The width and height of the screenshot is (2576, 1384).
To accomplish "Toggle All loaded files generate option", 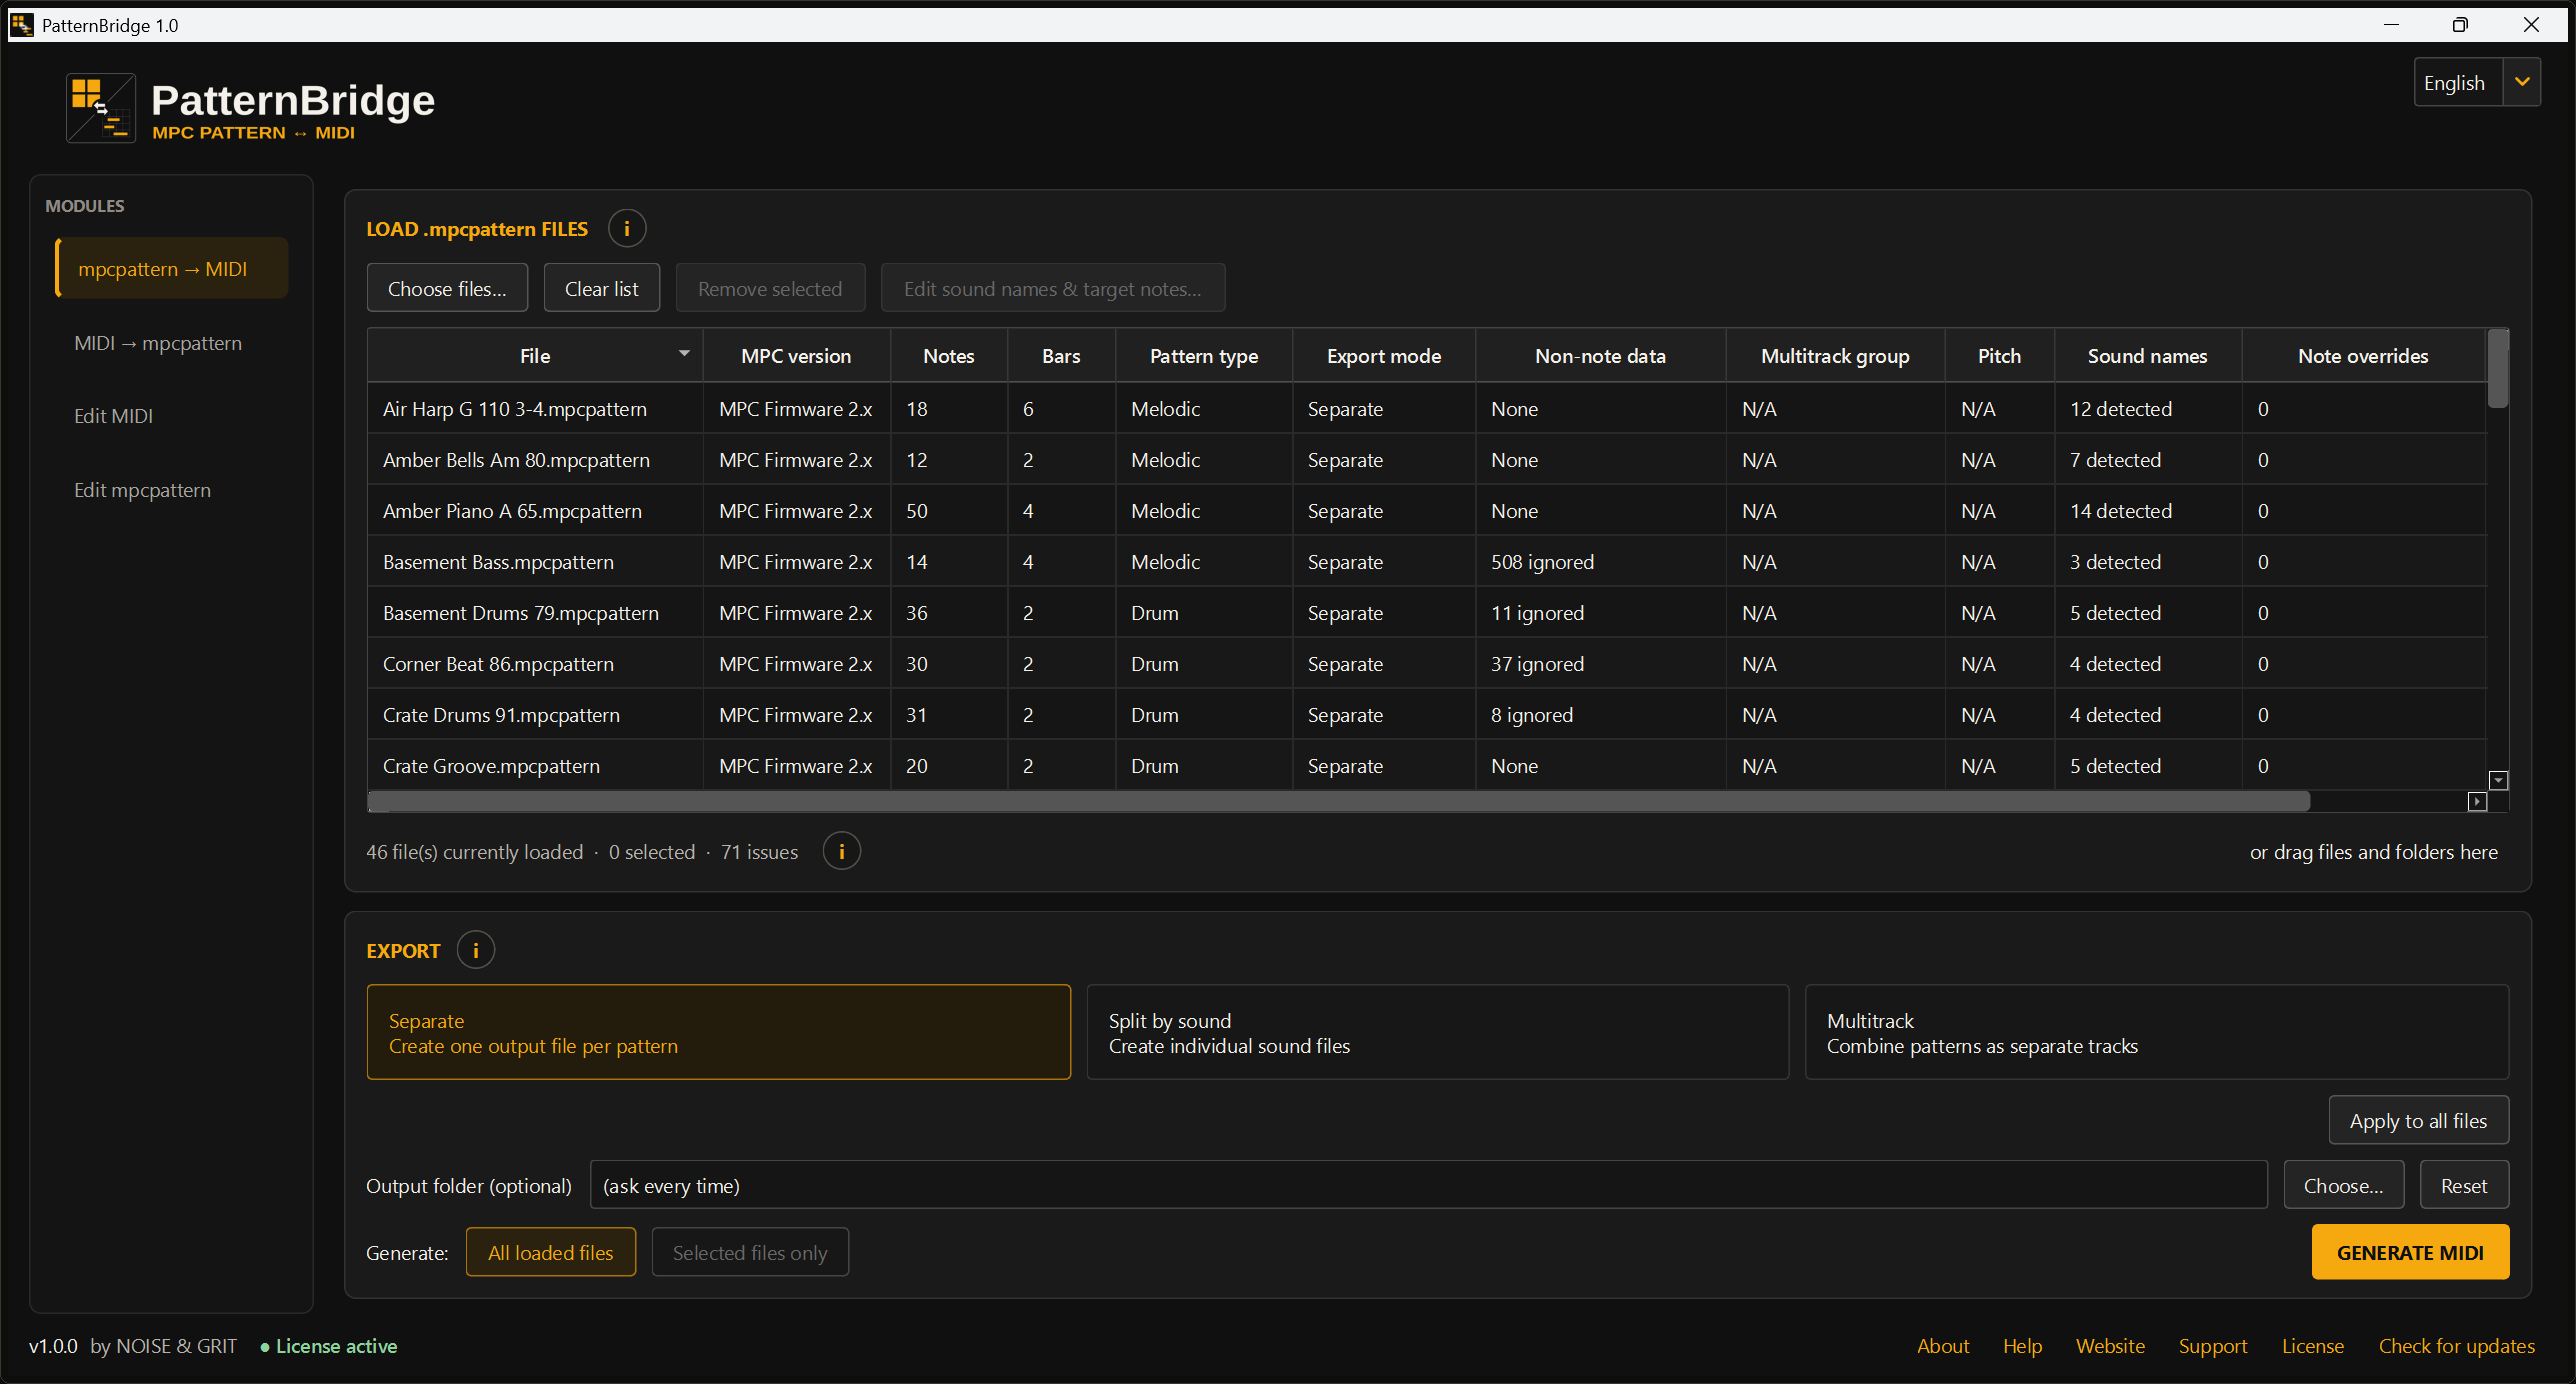I will point(551,1252).
